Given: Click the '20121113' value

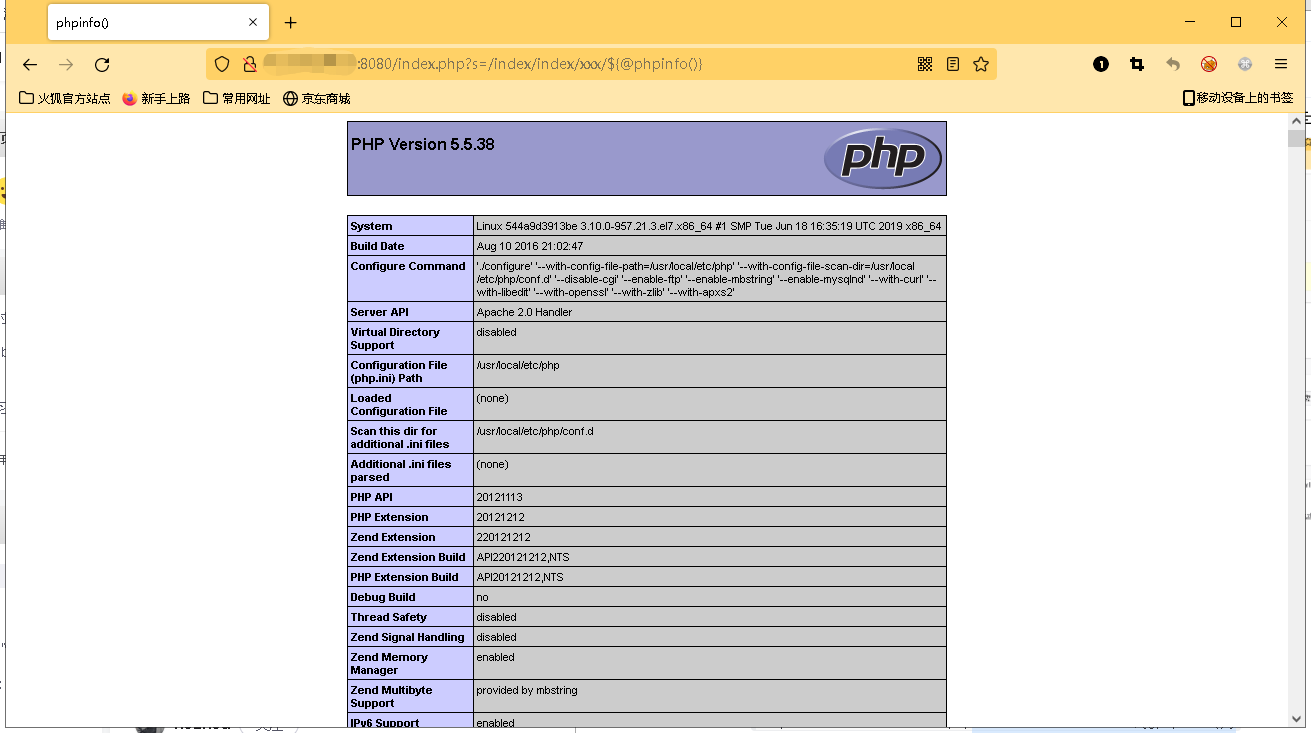Looking at the screenshot, I should coord(499,497).
